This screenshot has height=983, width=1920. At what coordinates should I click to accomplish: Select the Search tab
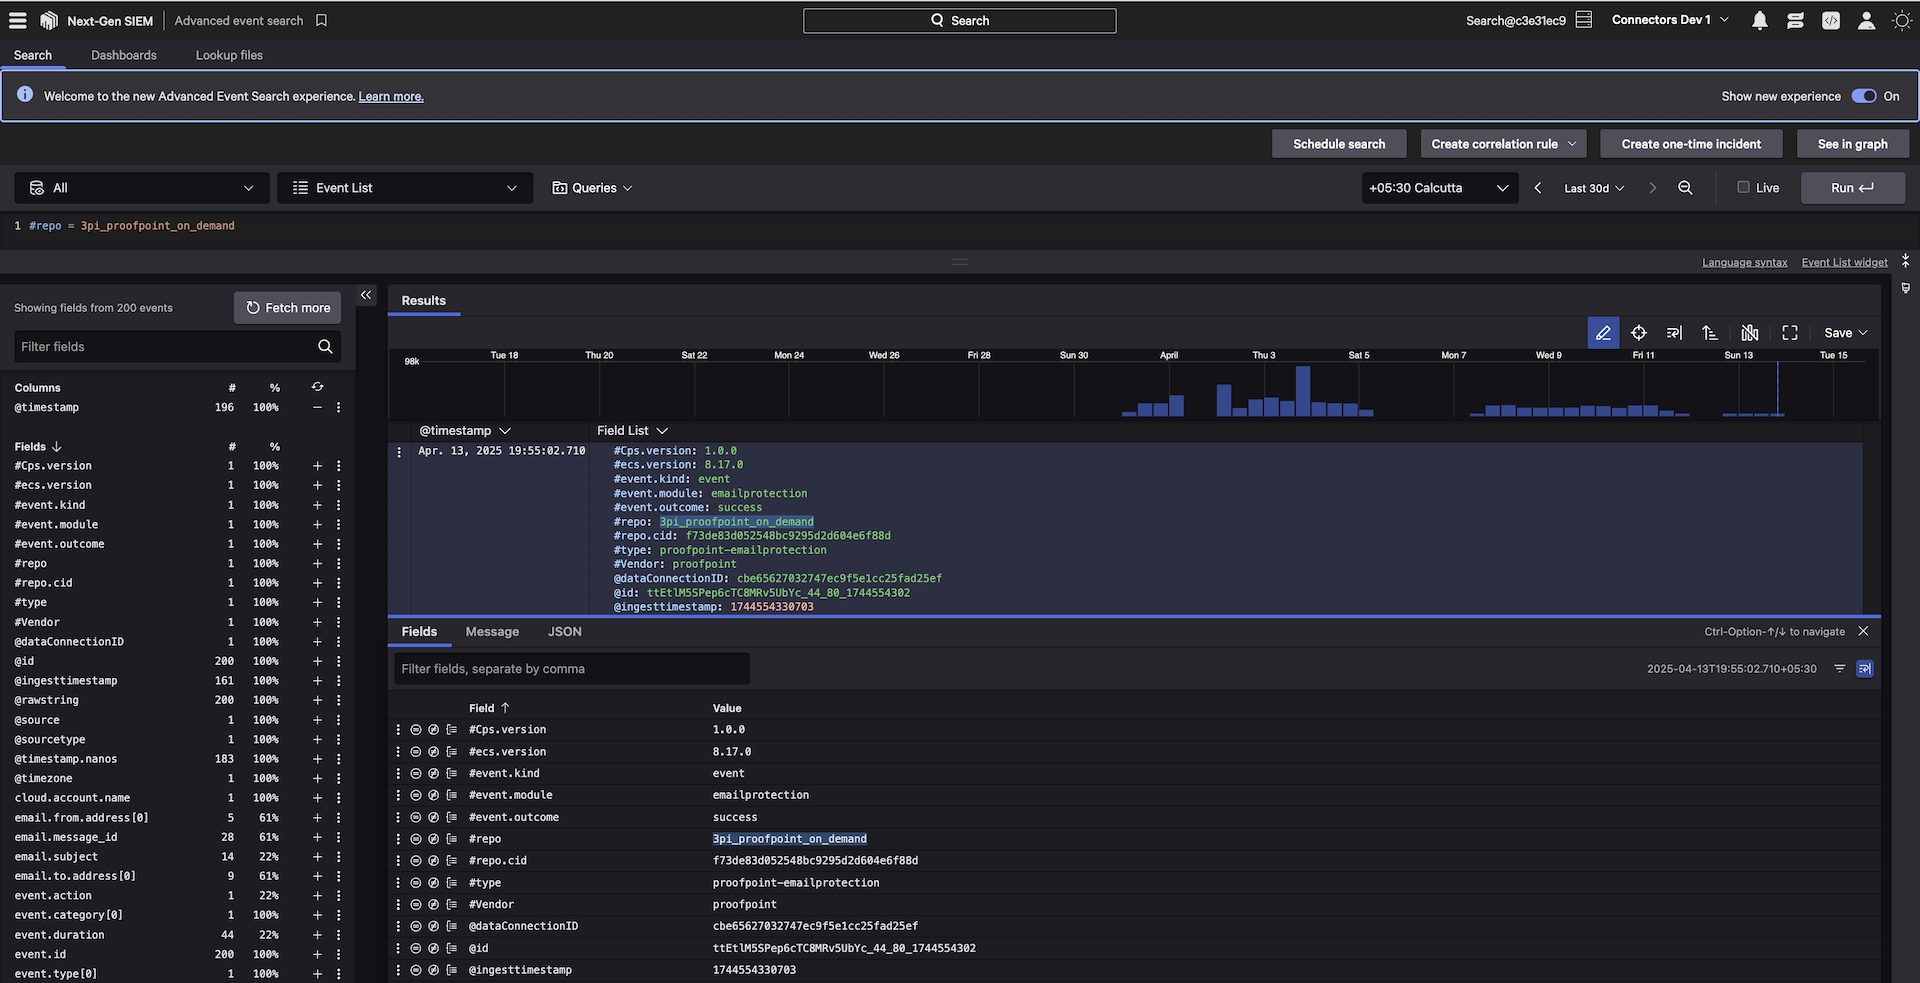click(x=33, y=55)
